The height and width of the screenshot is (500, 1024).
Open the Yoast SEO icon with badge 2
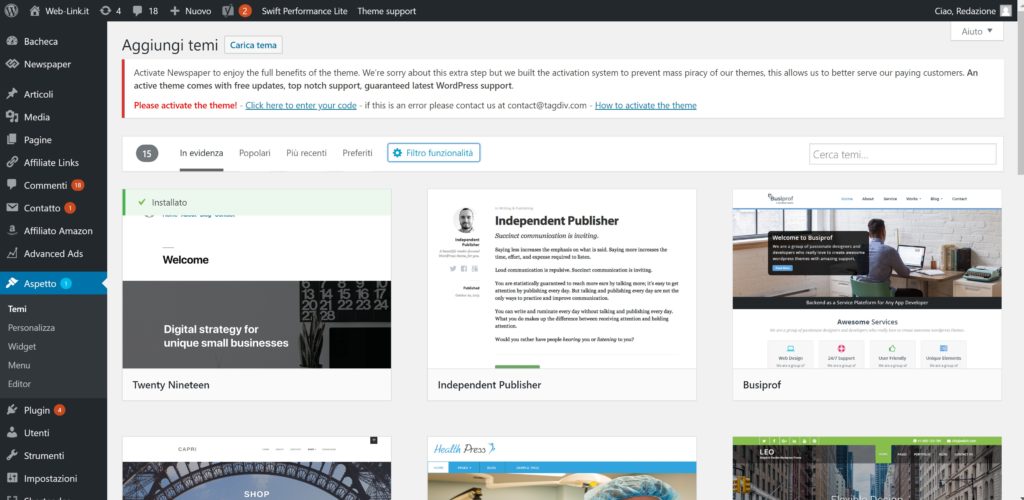[x=228, y=10]
